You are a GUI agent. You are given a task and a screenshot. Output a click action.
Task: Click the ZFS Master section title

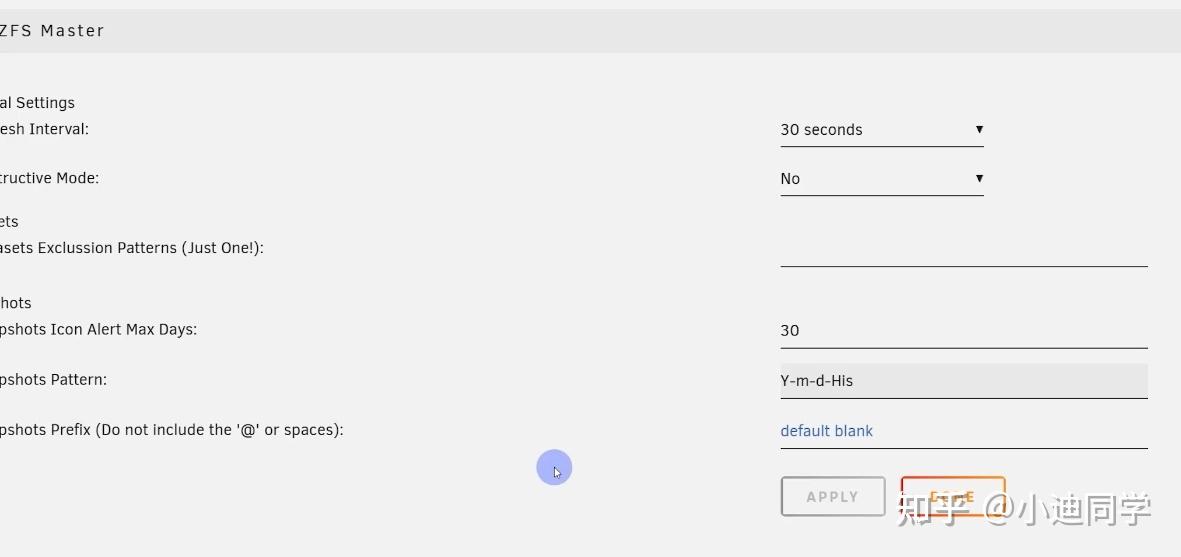click(52, 31)
